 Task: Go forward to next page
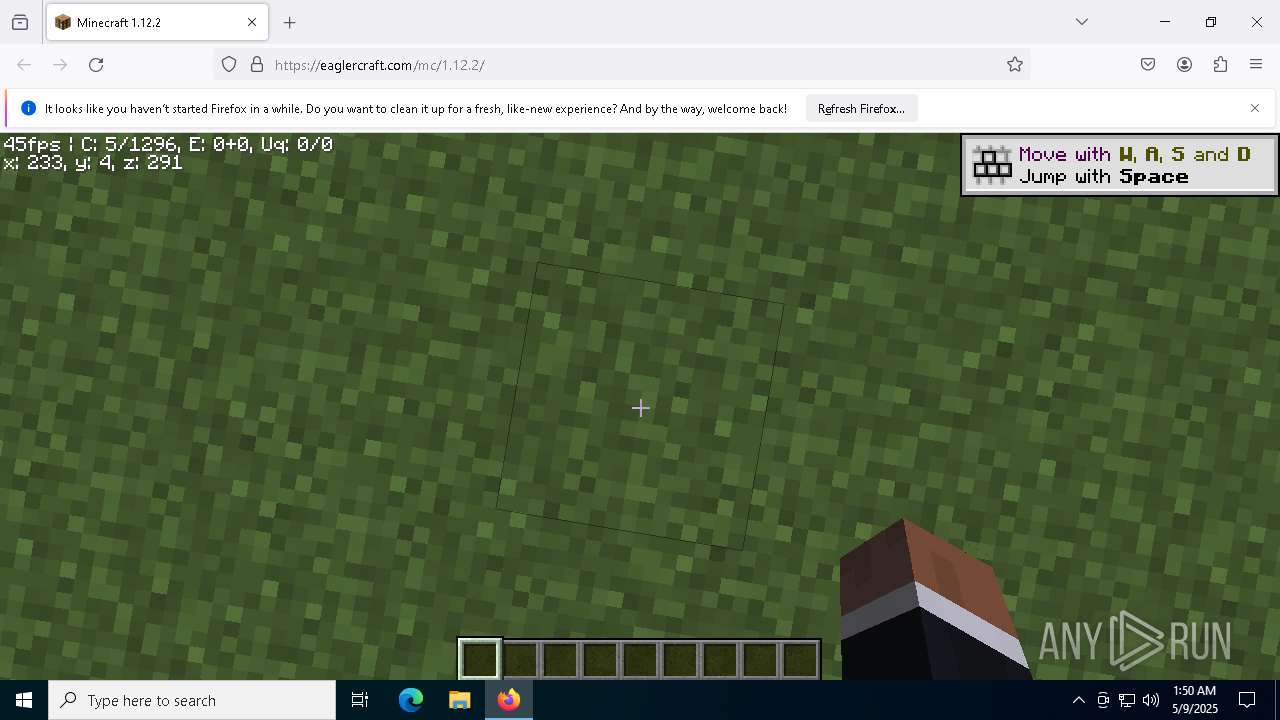[60, 65]
